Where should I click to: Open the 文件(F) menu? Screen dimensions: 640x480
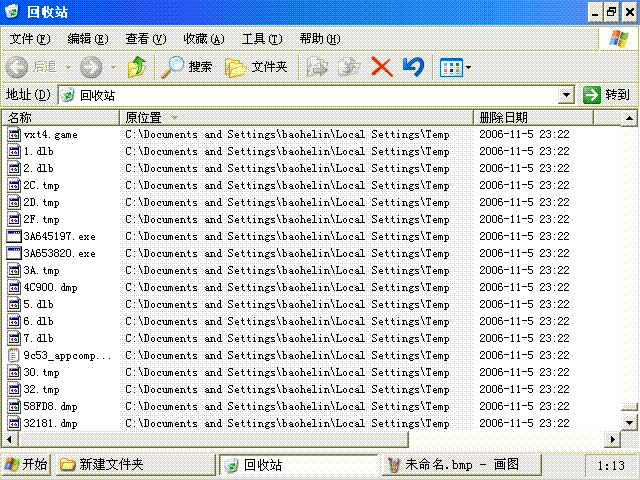(30, 39)
